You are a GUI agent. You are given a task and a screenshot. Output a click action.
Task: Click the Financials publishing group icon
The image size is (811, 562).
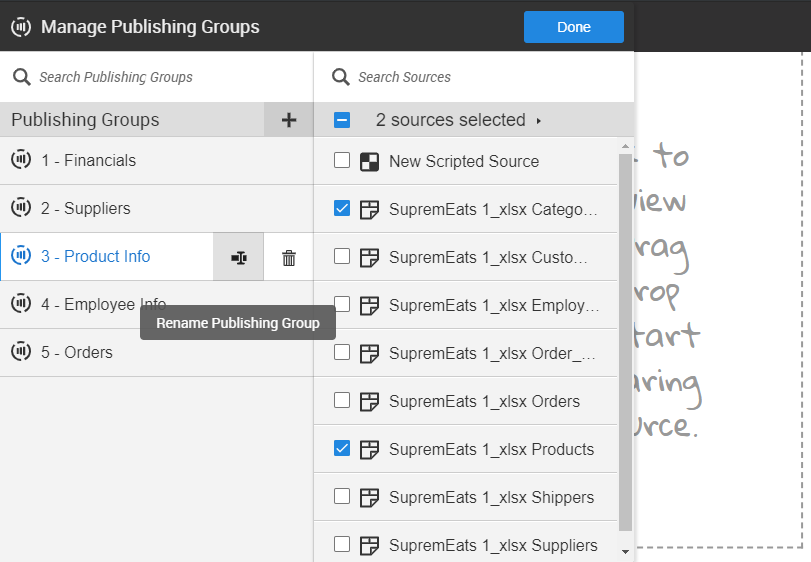[21, 160]
